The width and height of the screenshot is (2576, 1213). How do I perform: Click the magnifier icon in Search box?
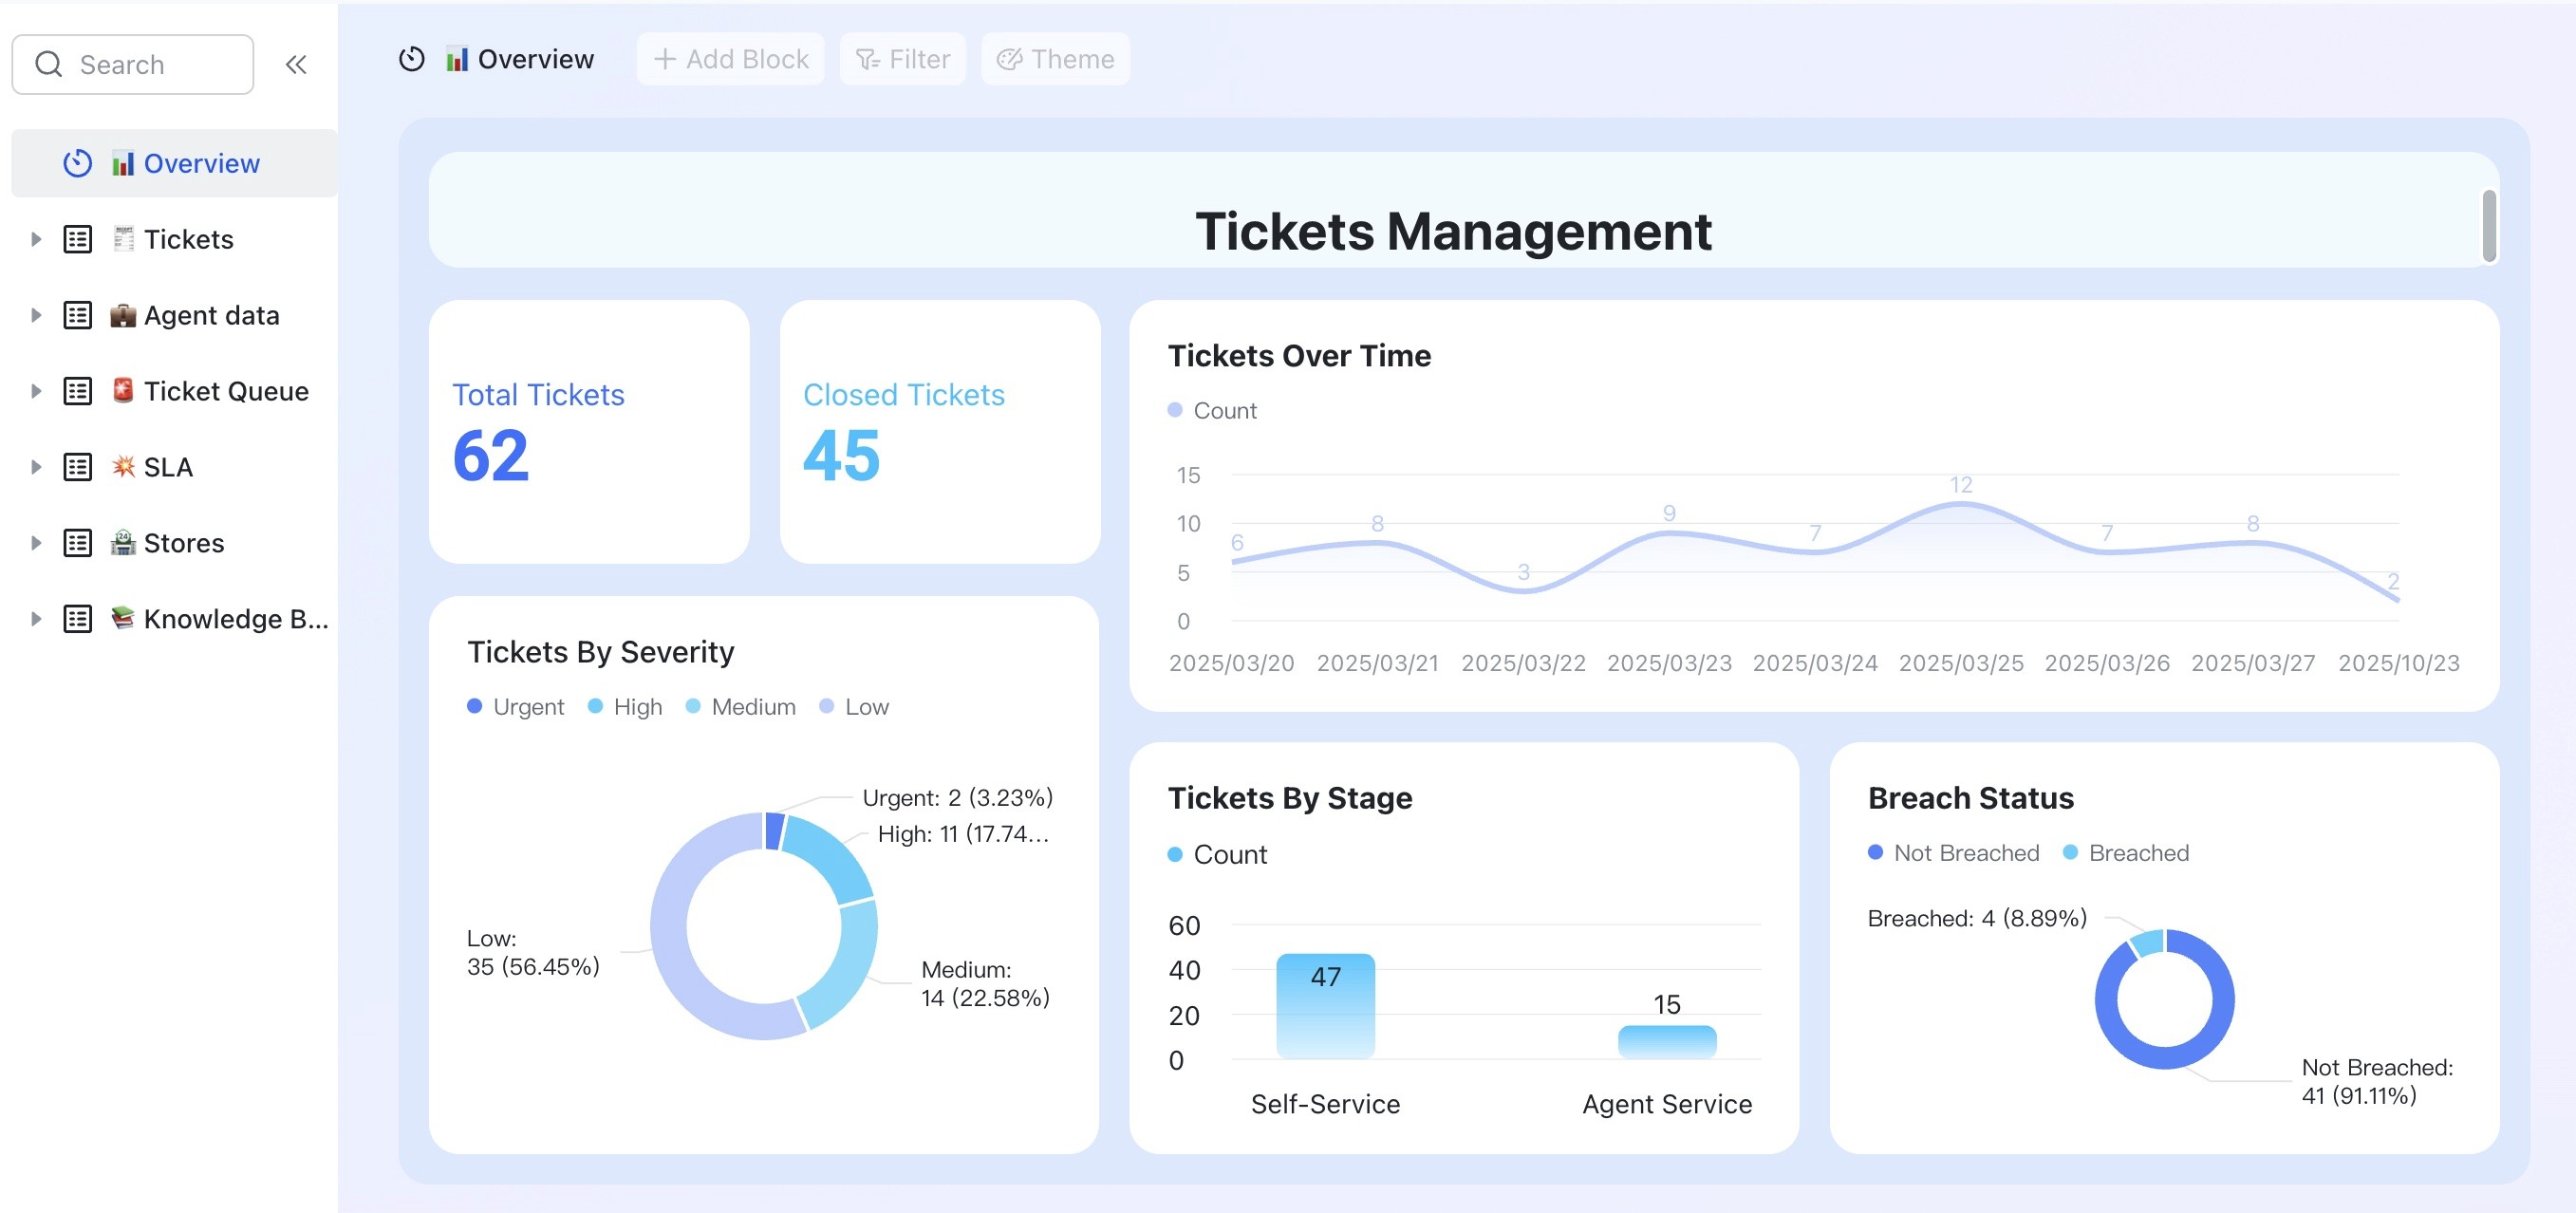pos(48,65)
